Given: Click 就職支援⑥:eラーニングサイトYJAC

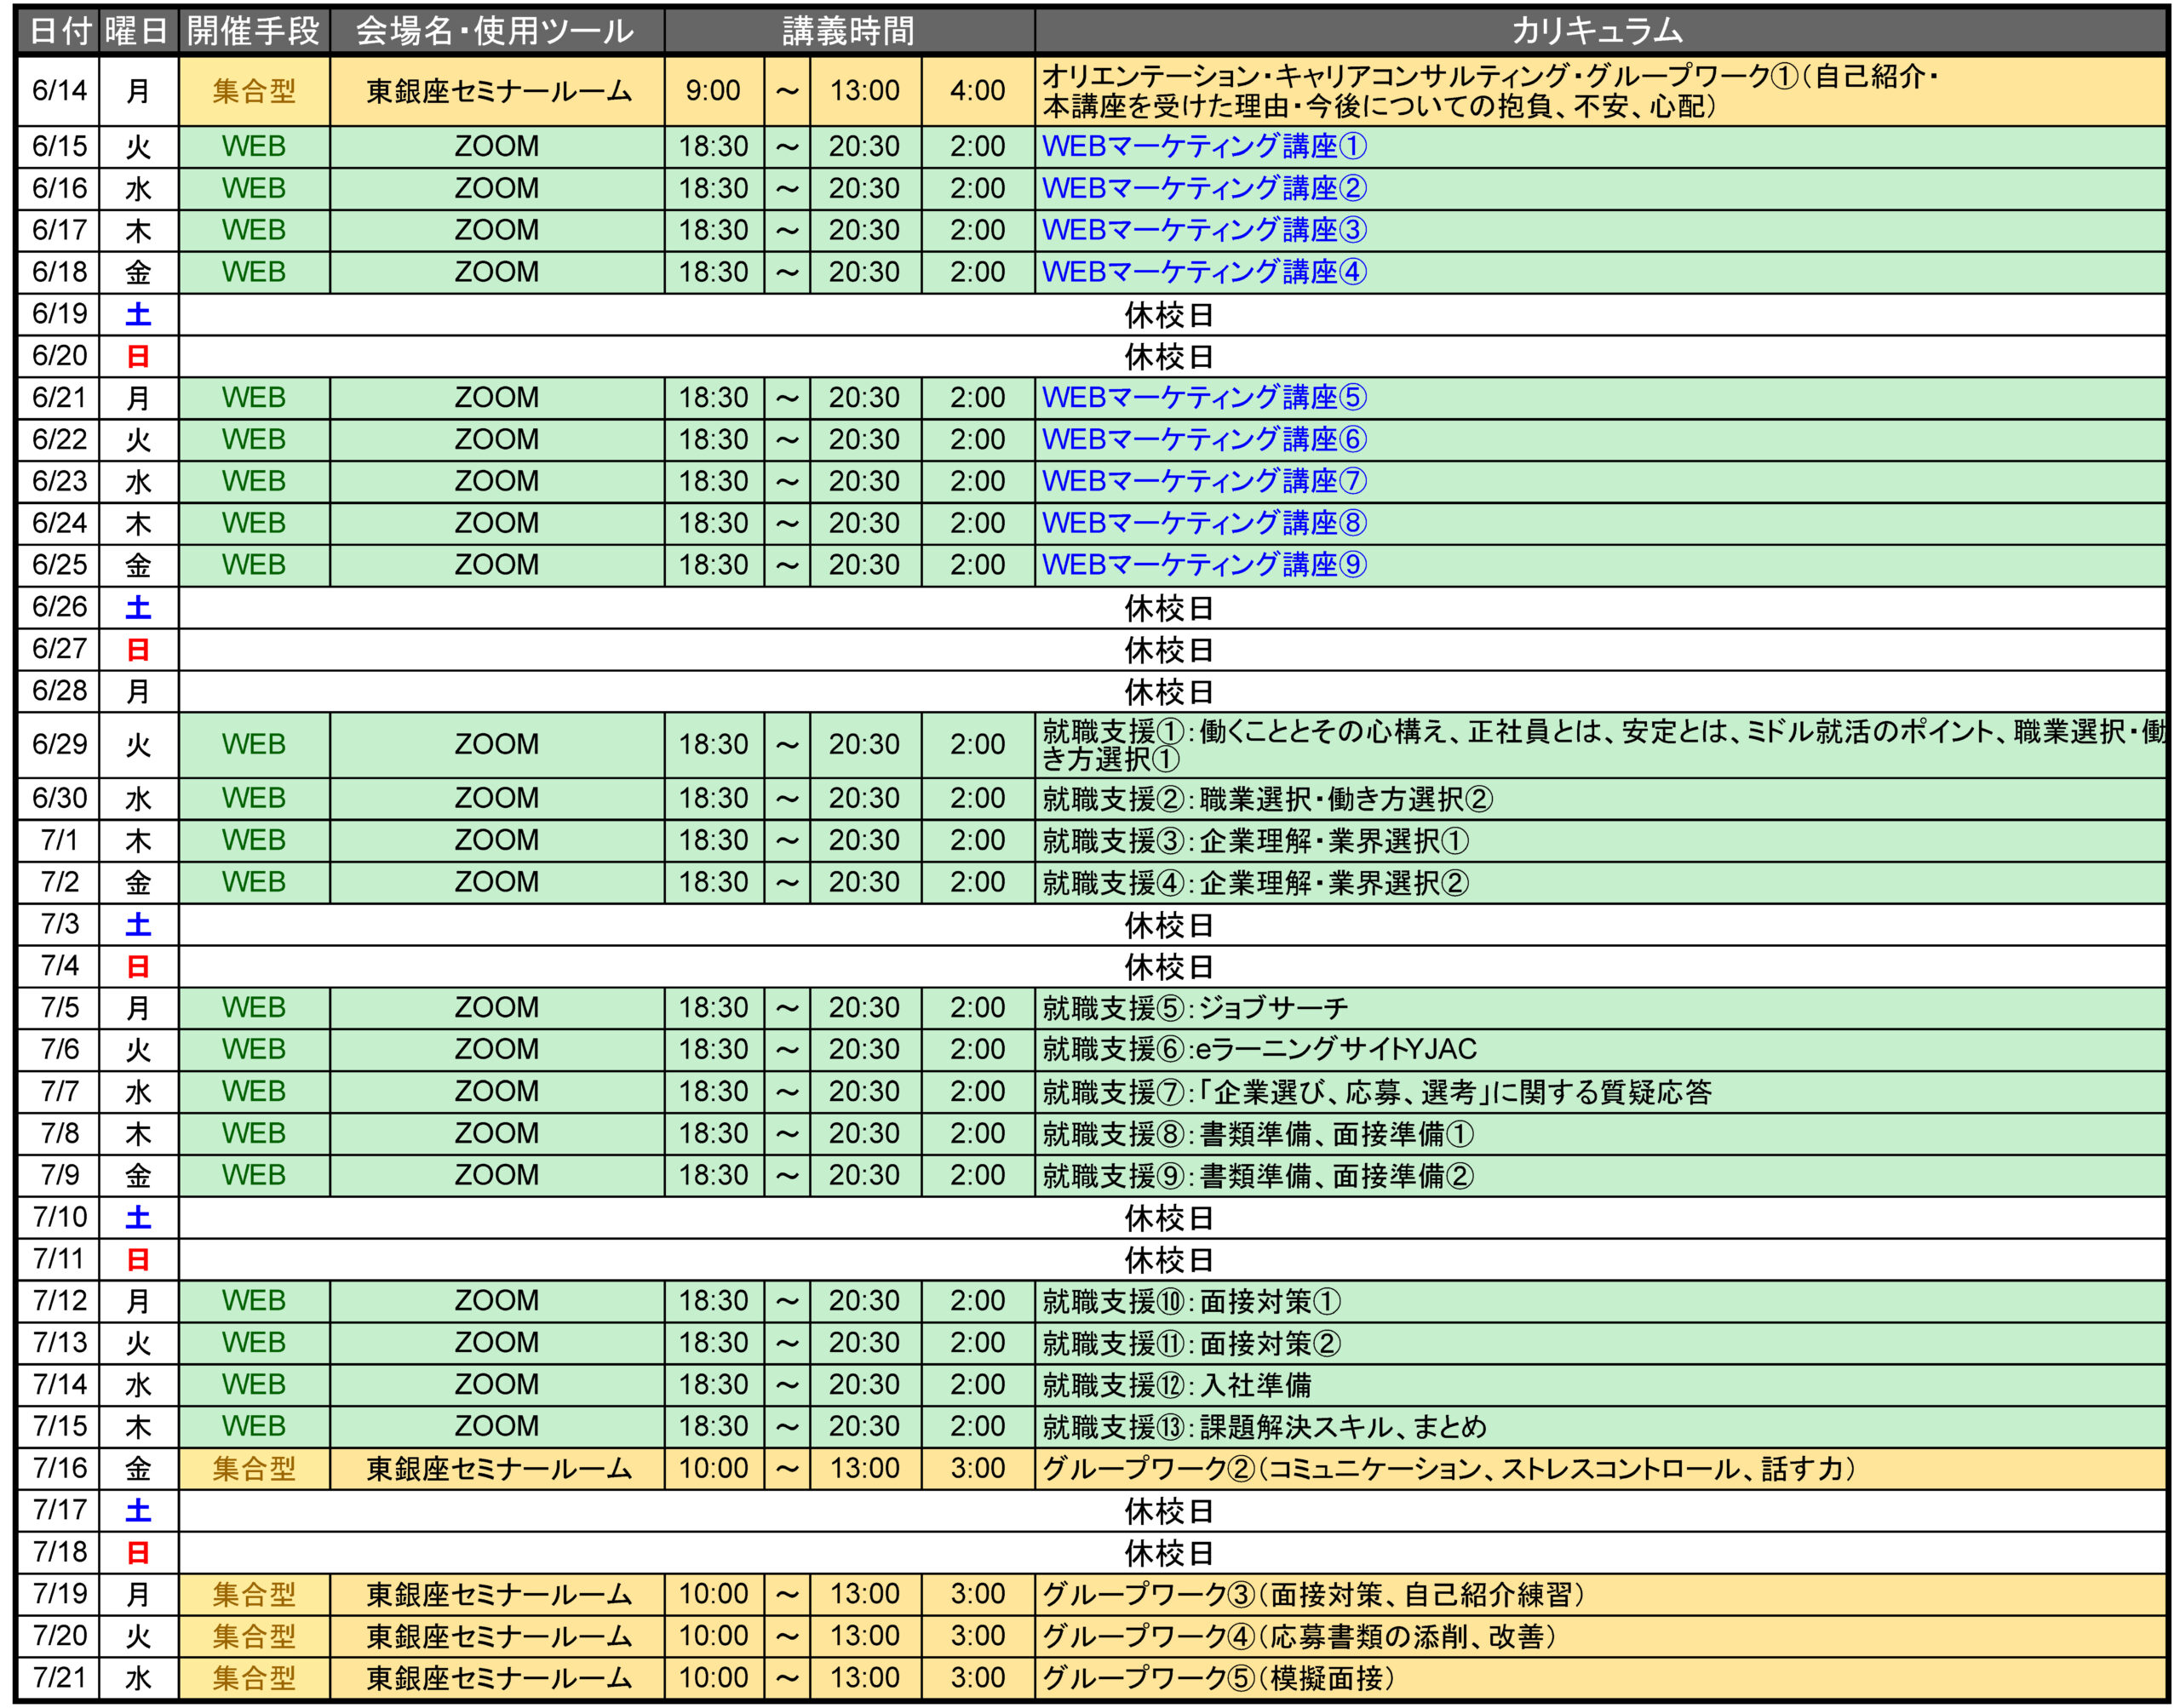Looking at the screenshot, I should (1259, 1050).
